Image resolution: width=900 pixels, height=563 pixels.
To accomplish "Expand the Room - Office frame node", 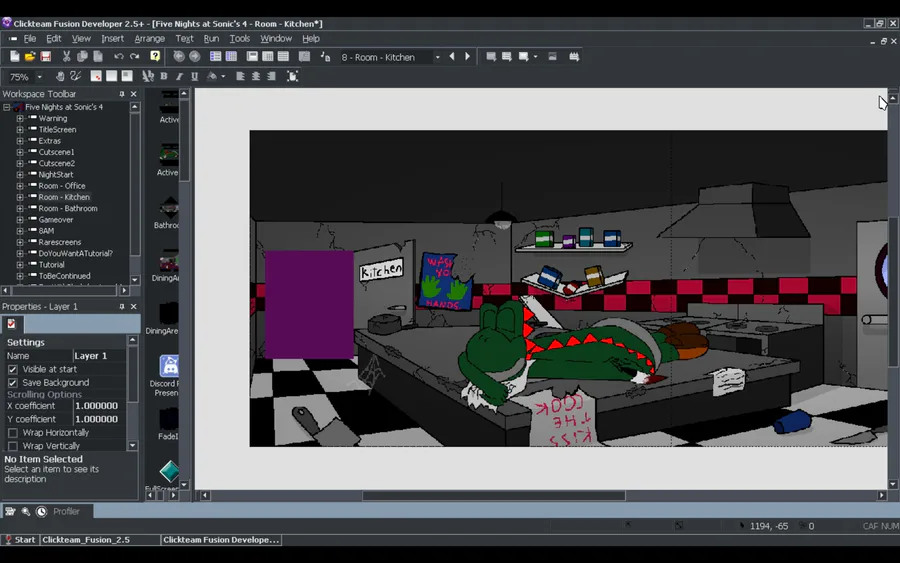I will (x=20, y=186).
